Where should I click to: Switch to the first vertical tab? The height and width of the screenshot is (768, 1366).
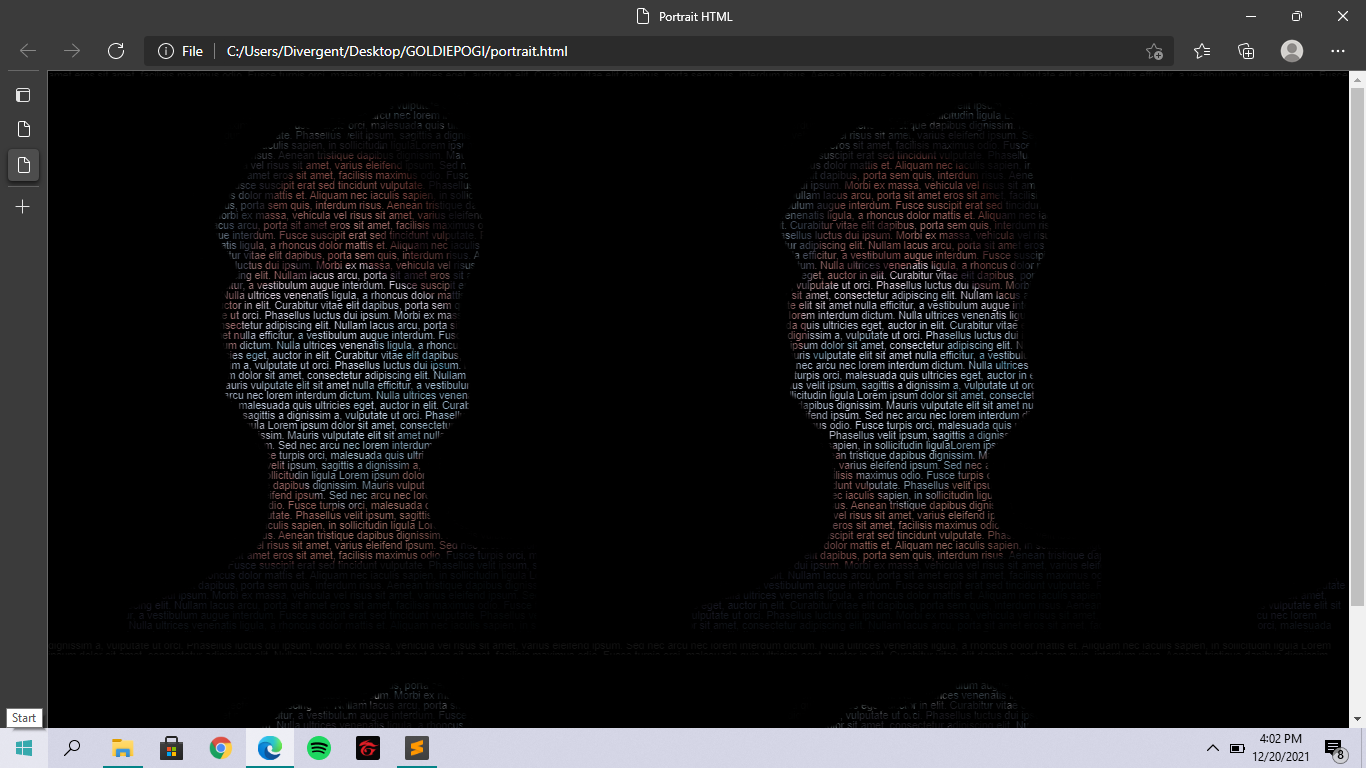pyautogui.click(x=23, y=130)
